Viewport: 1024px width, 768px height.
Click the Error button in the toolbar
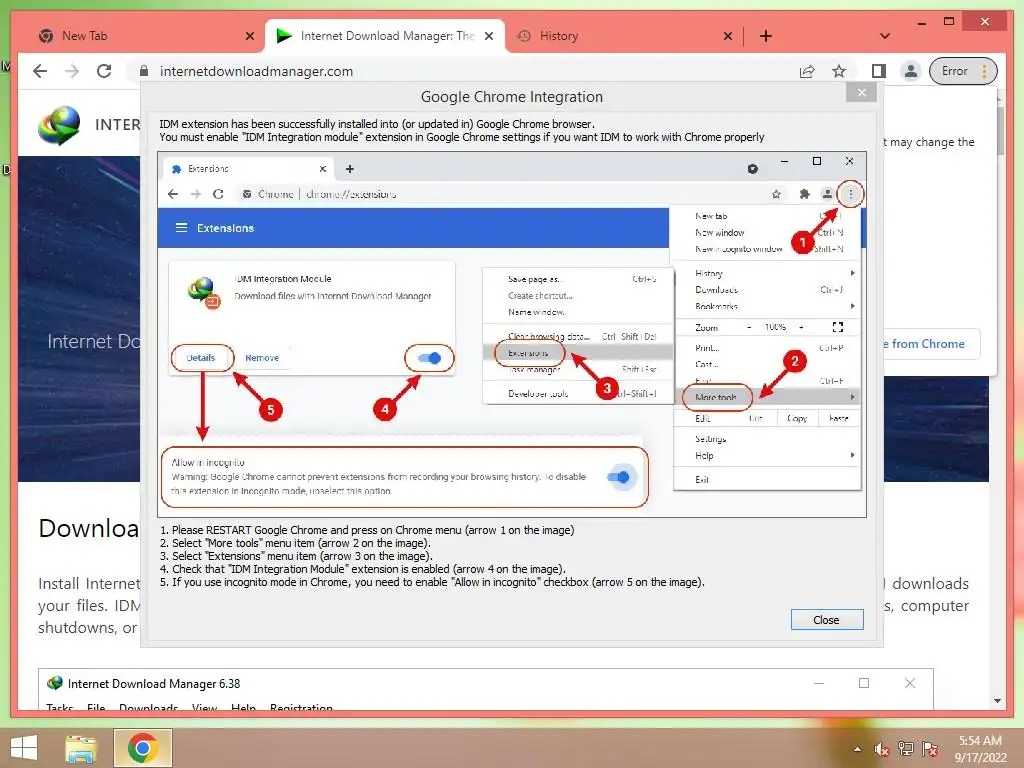(954, 71)
